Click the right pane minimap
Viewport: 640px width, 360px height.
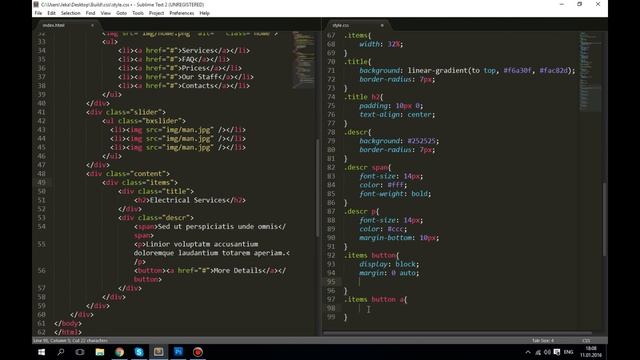[x=591, y=71]
